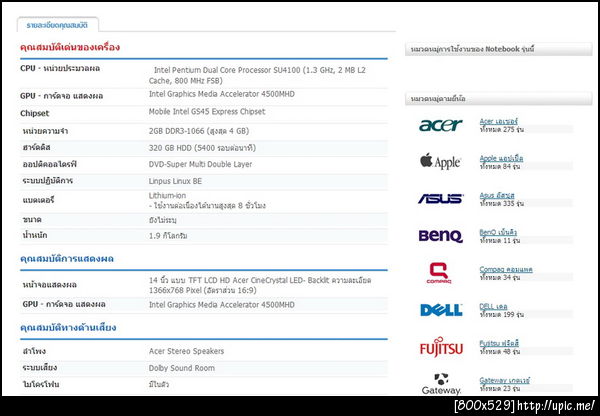
Task: Open the DELL notebooks link
Action: tap(493, 306)
